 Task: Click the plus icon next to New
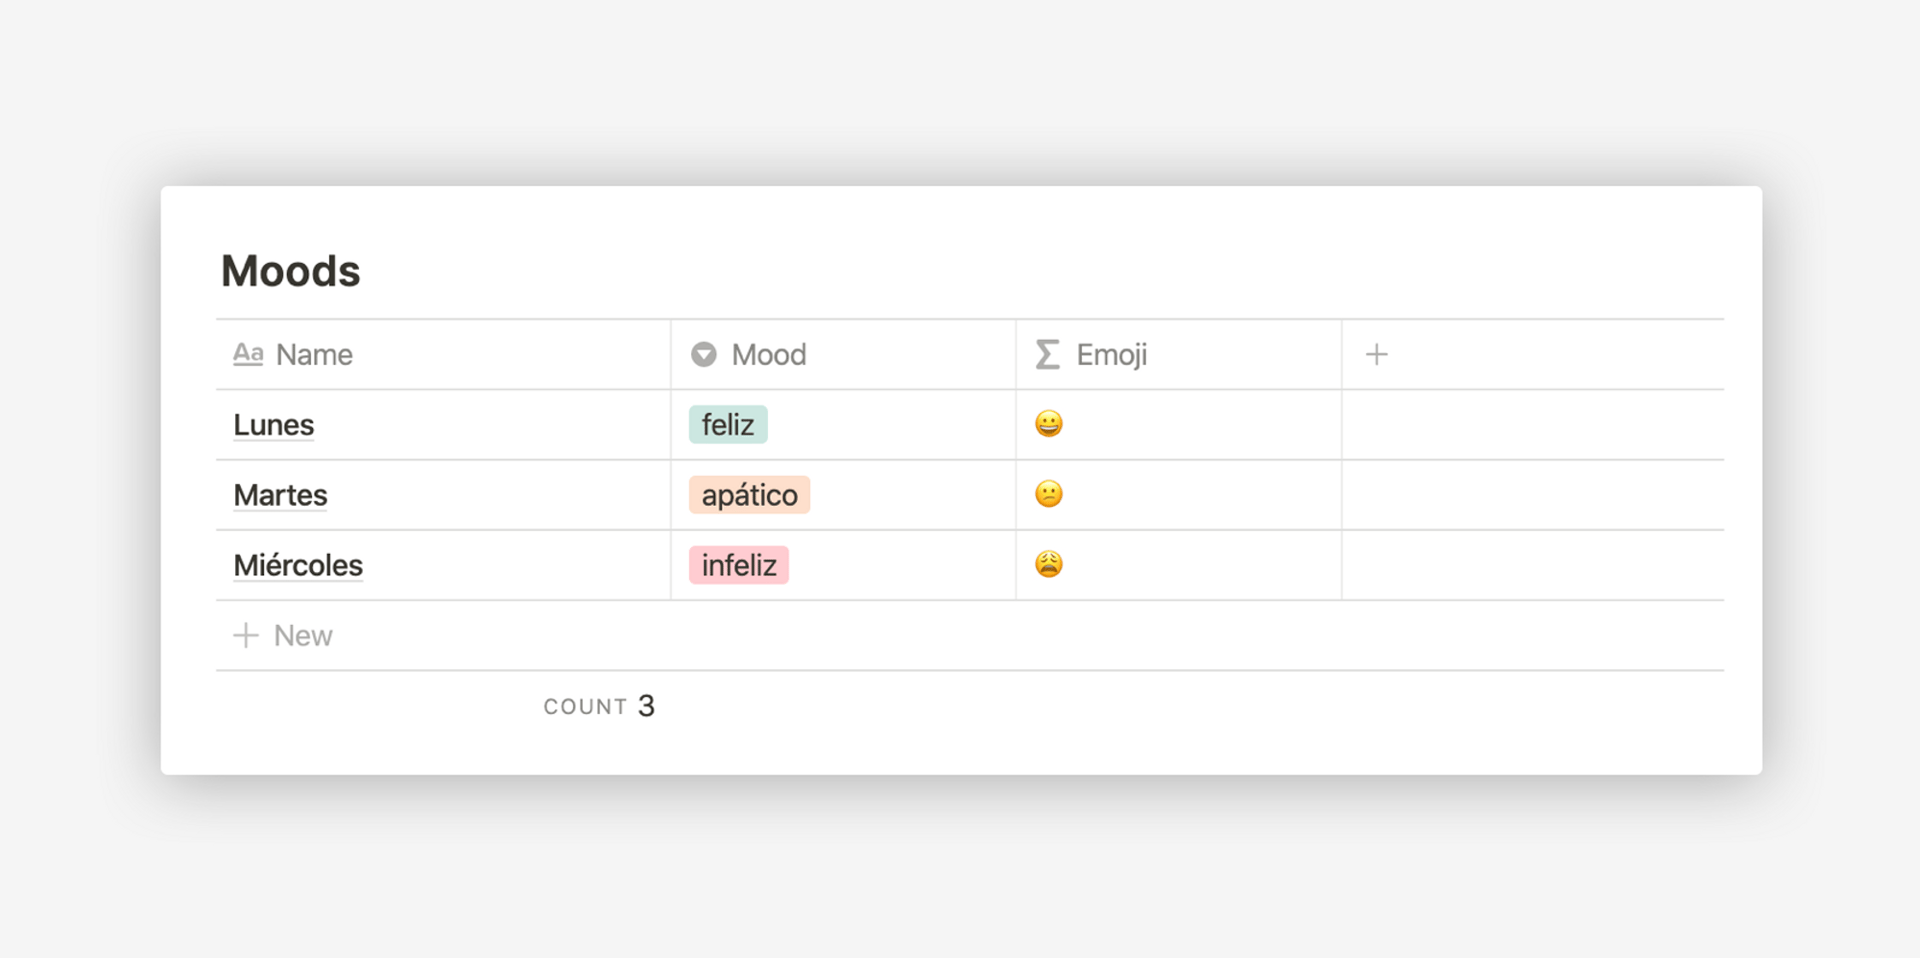(245, 635)
